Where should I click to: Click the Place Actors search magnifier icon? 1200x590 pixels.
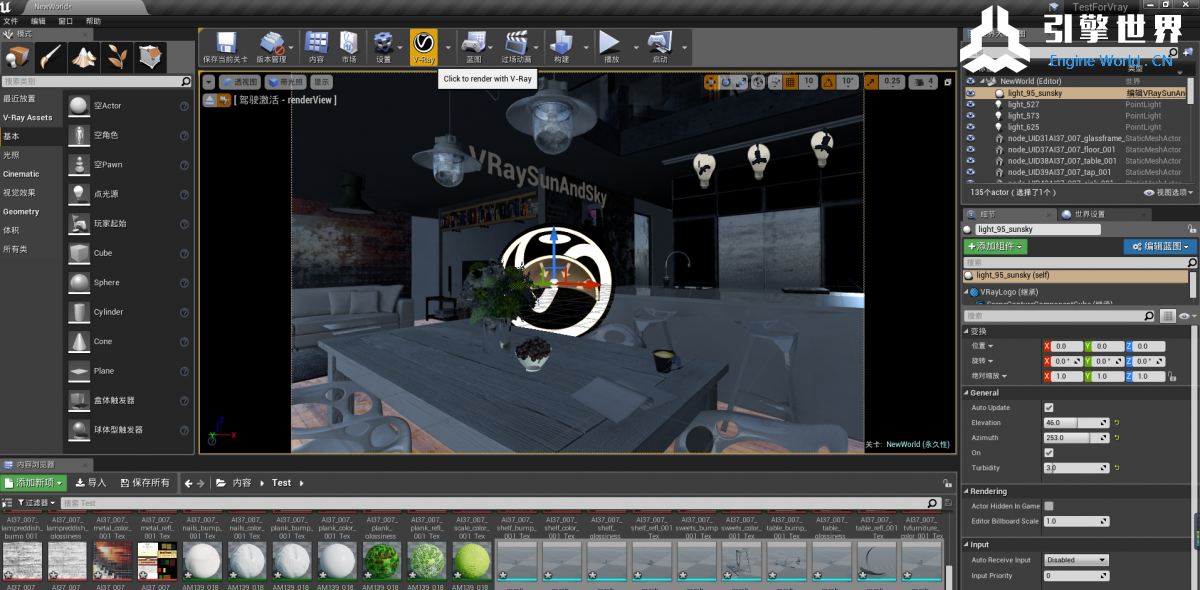point(185,82)
